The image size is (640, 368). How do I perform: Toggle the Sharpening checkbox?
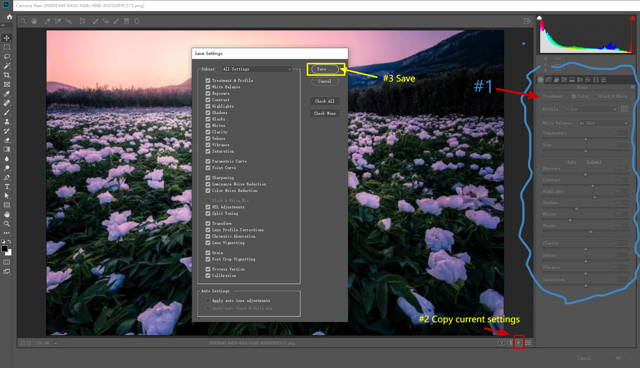coord(208,178)
